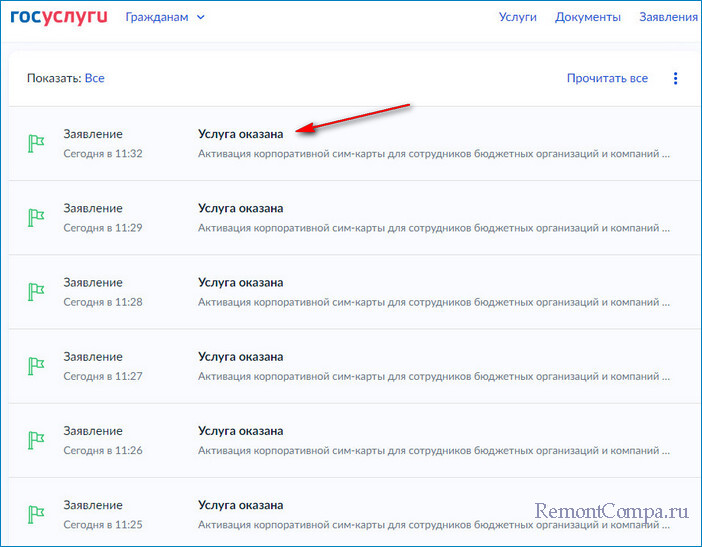Click the green flag icon for 11:29 notification
The height and width of the screenshot is (547, 702).
coord(36,217)
